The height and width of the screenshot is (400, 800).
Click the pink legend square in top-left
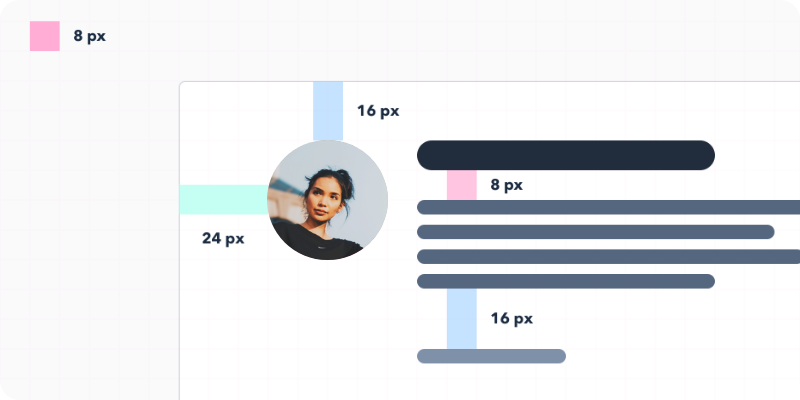tap(45, 36)
